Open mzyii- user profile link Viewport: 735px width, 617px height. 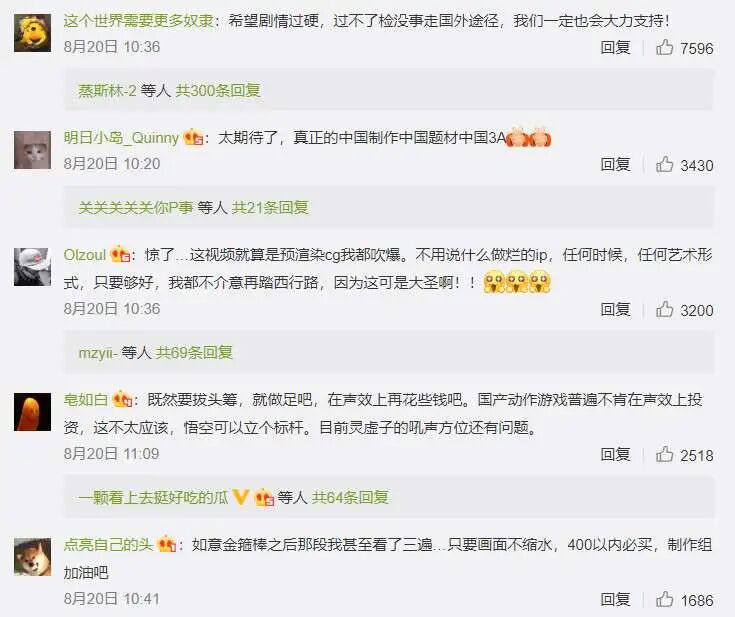click(98, 352)
